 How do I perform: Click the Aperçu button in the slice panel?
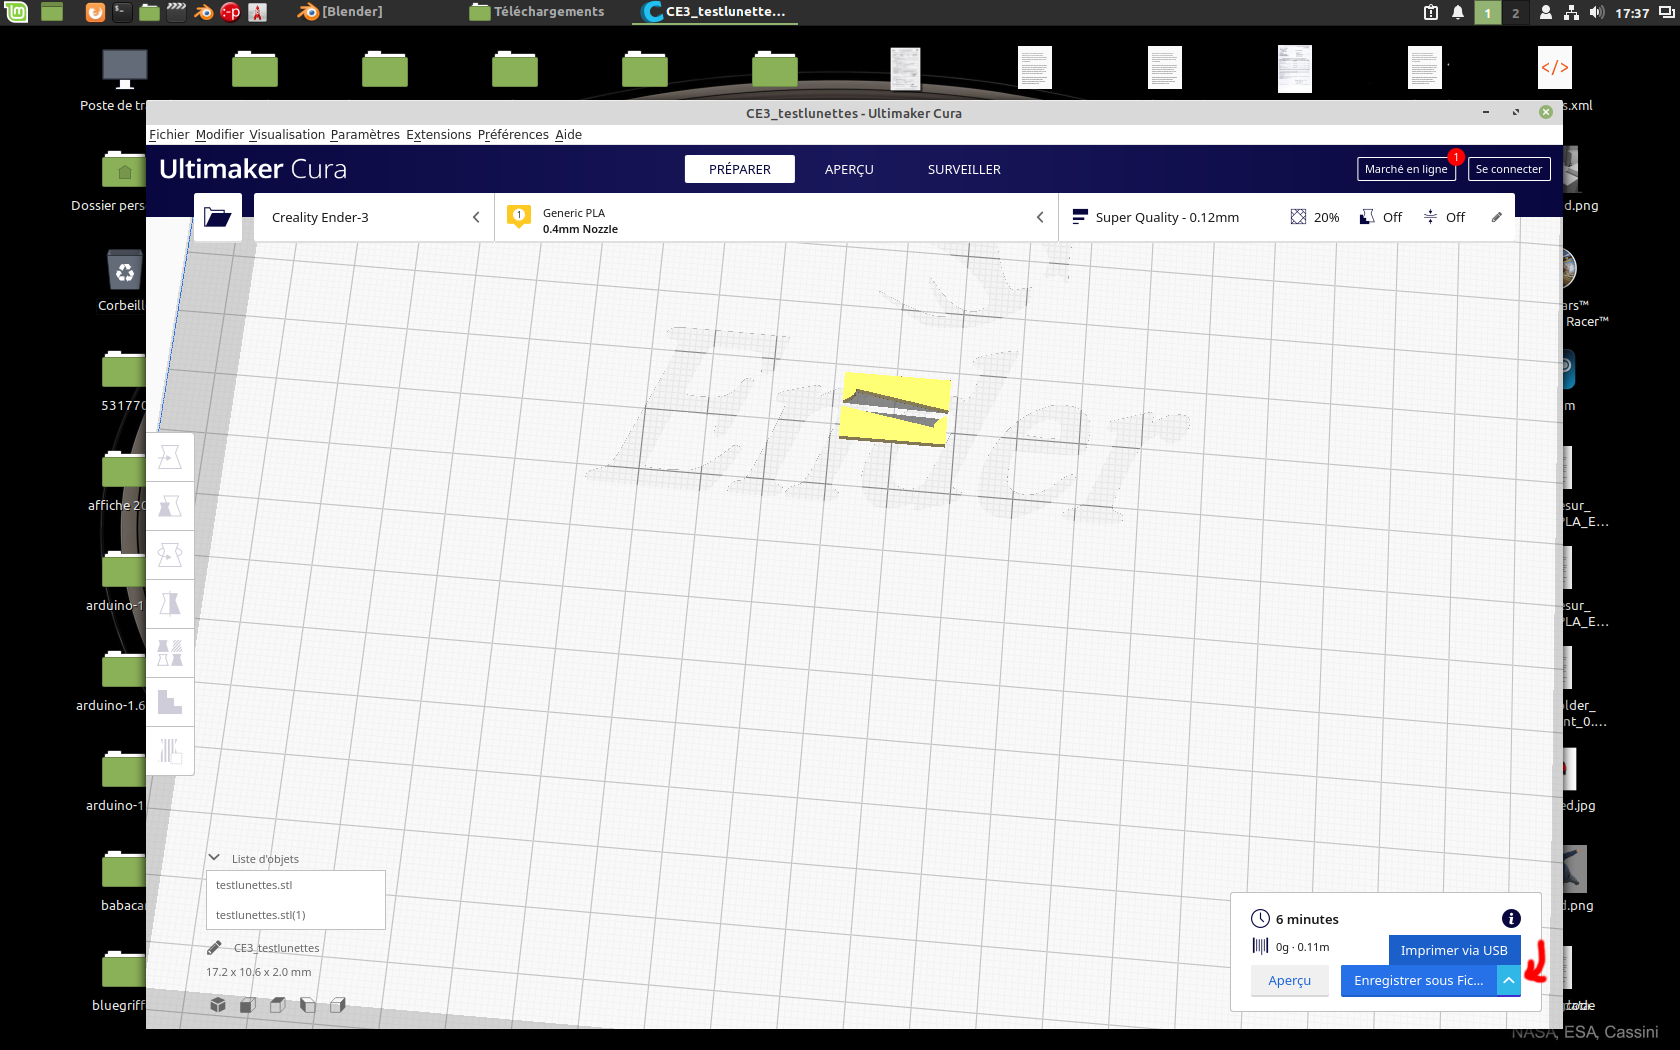coord(1289,981)
